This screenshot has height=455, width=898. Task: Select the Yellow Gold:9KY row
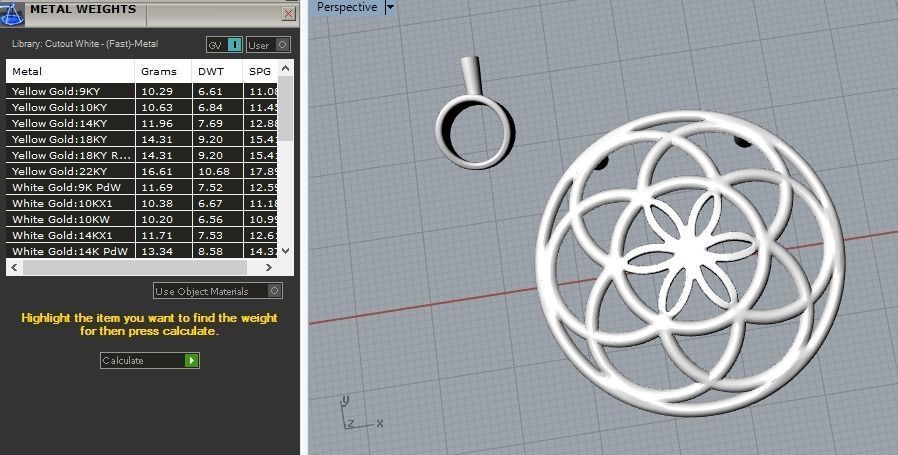pos(142,91)
